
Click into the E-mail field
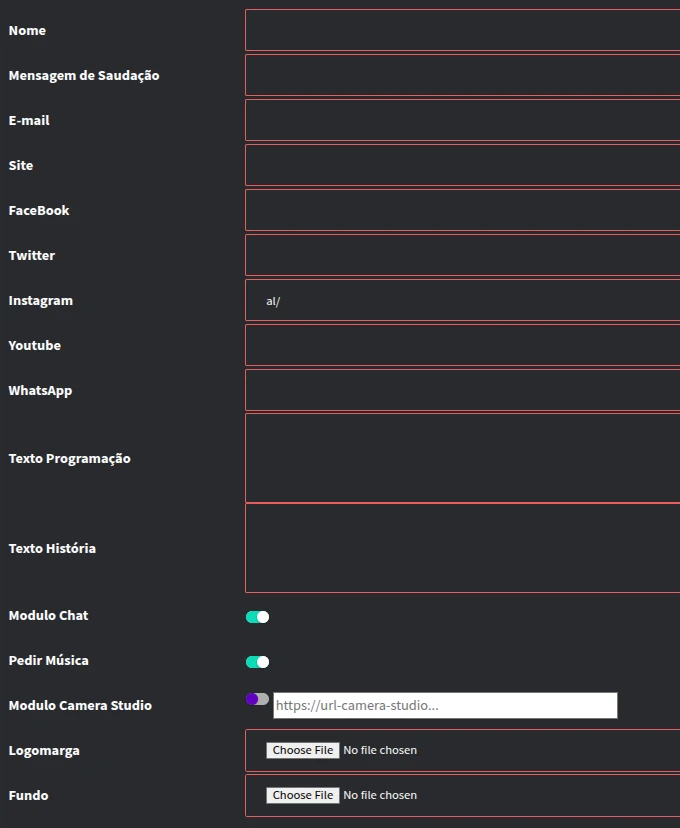pyautogui.click(x=462, y=120)
